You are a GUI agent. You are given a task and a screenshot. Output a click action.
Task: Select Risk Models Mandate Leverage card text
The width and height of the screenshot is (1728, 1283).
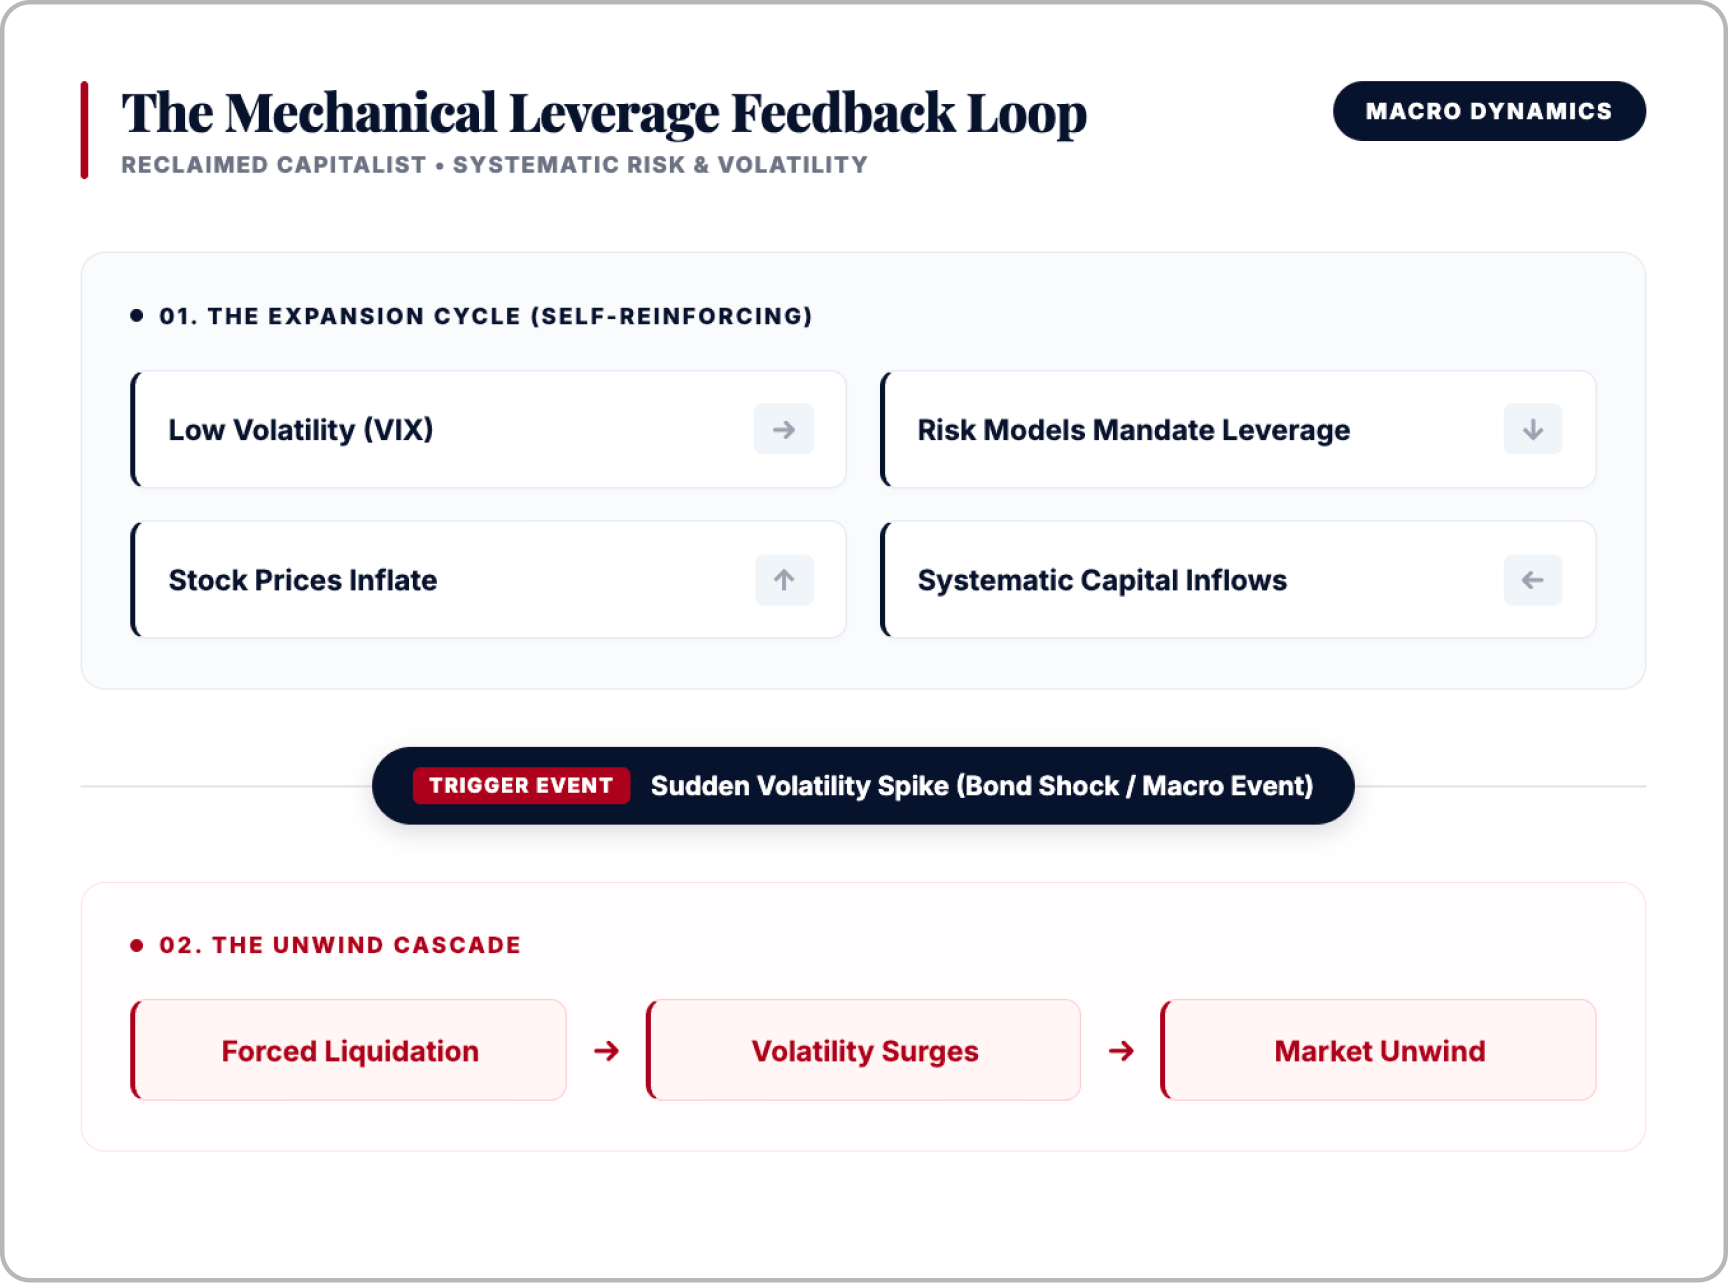click(x=1134, y=430)
